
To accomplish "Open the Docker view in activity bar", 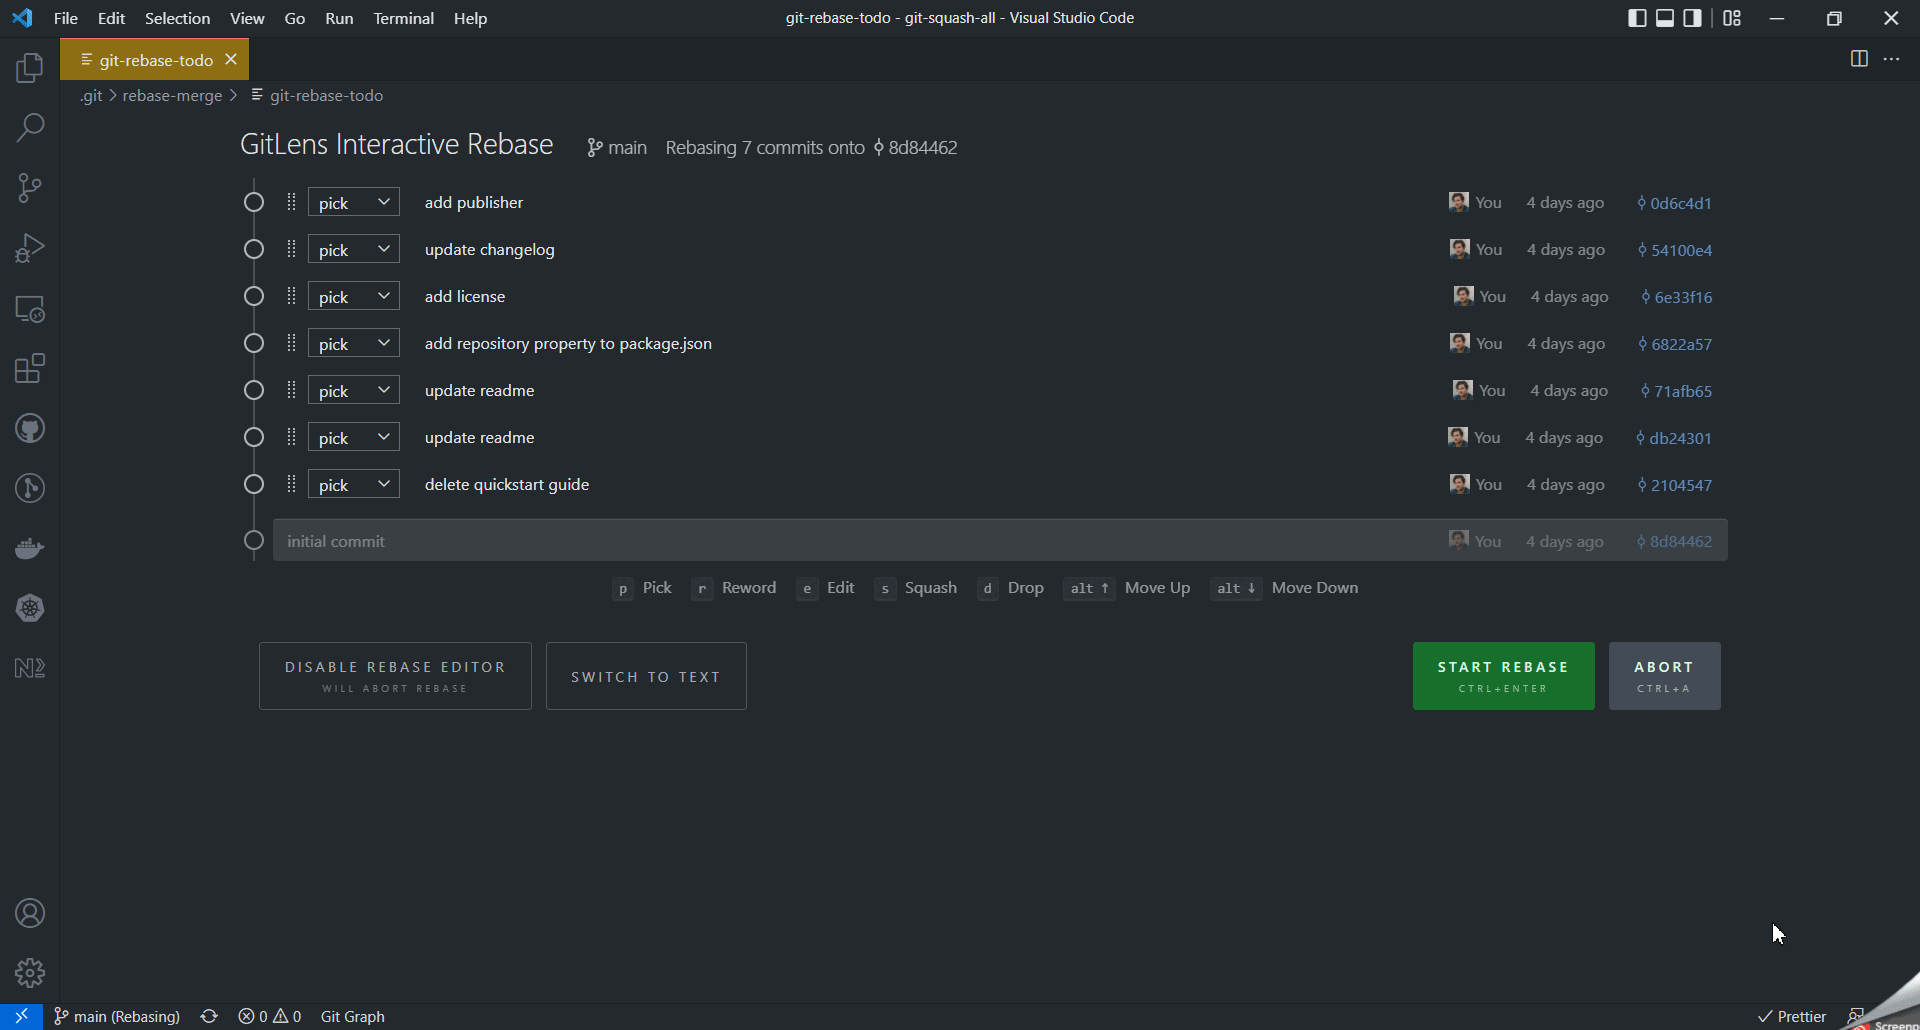I will [30, 548].
